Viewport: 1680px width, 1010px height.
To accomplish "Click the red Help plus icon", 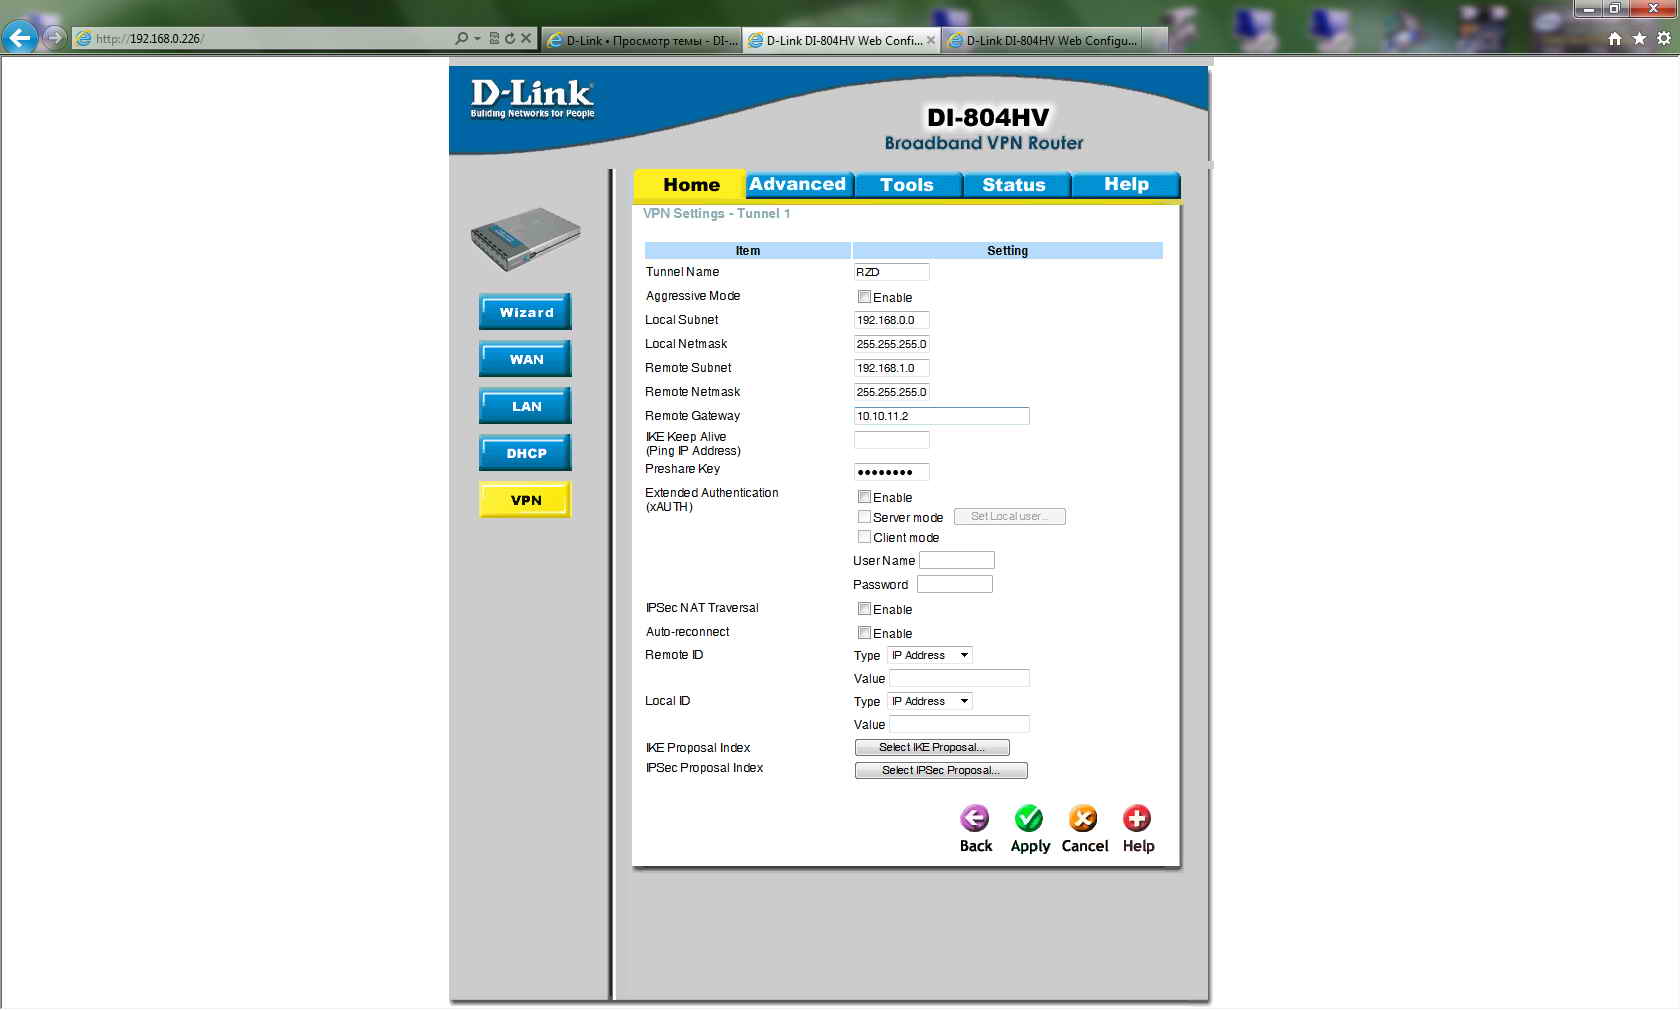I will point(1137,819).
